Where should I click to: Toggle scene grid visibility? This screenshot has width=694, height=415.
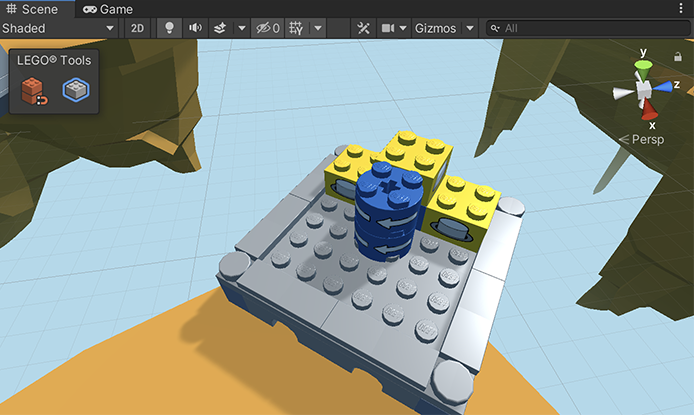[296, 28]
